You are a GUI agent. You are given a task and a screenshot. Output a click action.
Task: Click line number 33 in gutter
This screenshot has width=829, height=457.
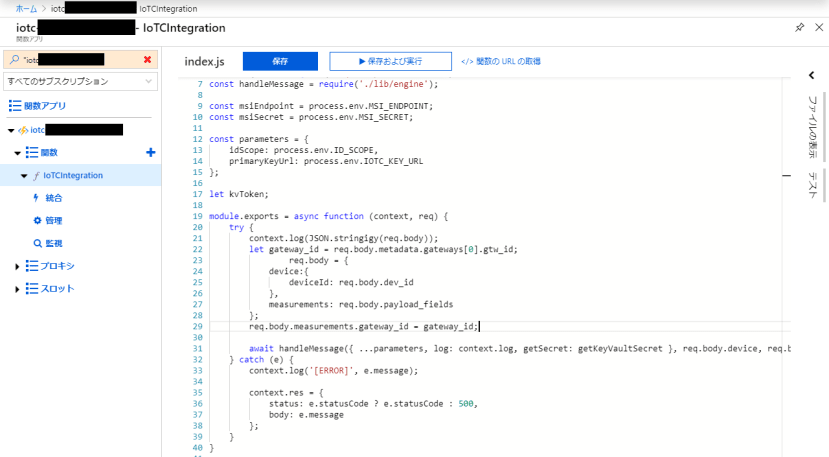click(x=198, y=371)
